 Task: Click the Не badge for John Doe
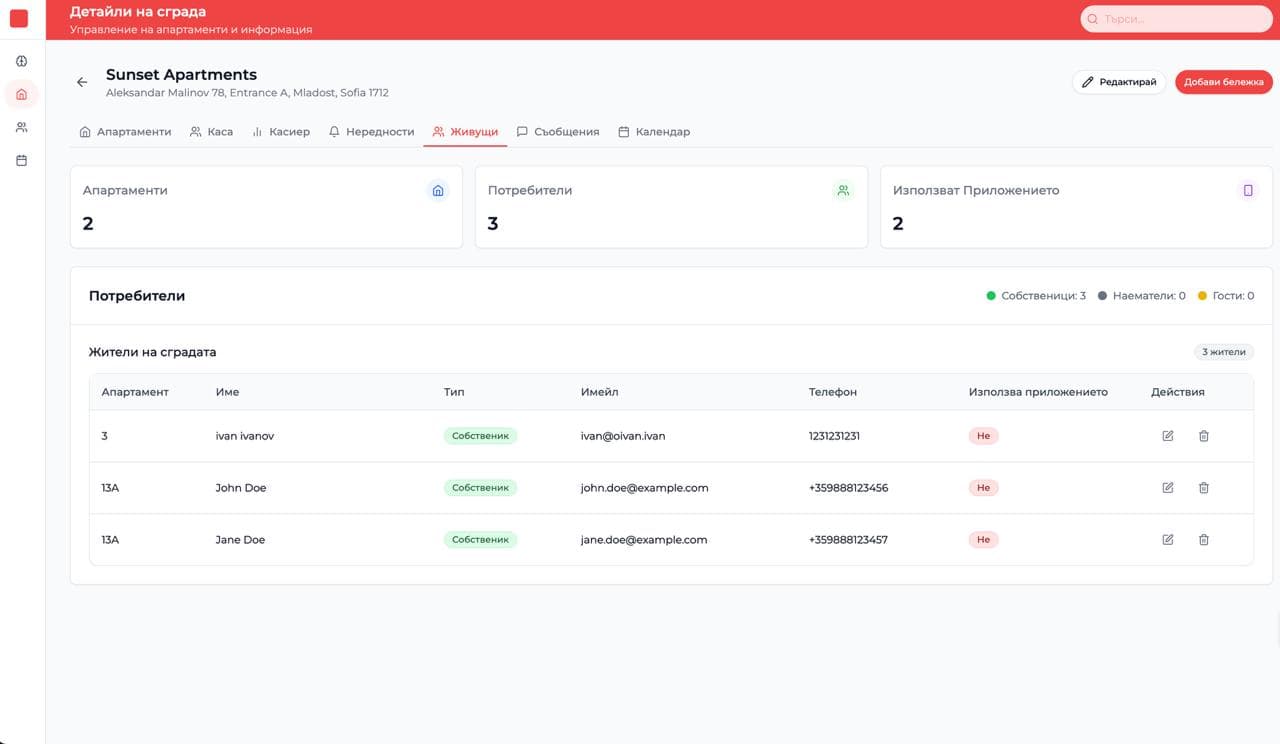[x=983, y=488]
